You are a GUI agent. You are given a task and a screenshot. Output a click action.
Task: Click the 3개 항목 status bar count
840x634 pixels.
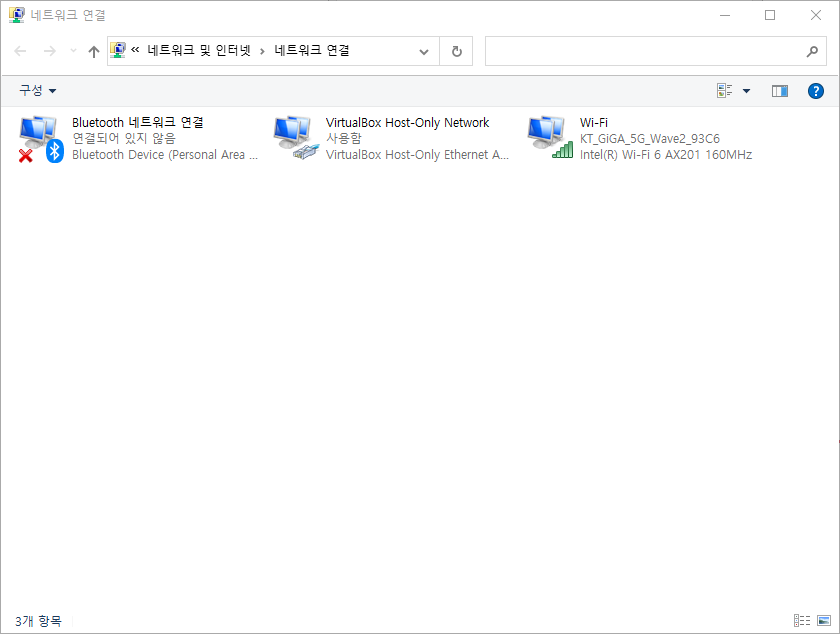tap(38, 621)
